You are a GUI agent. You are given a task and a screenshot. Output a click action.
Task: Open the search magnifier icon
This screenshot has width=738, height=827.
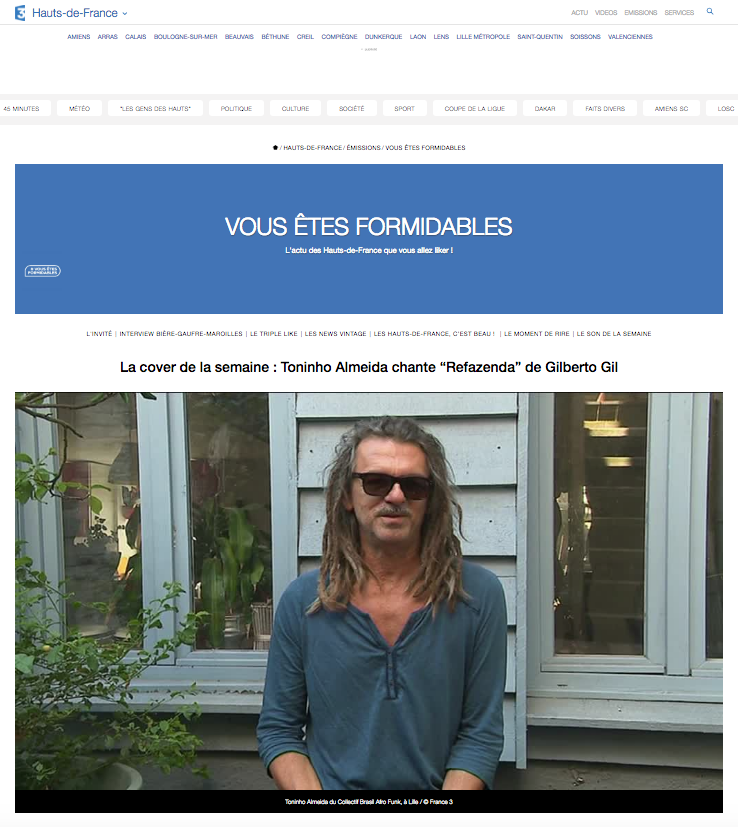tap(710, 11)
